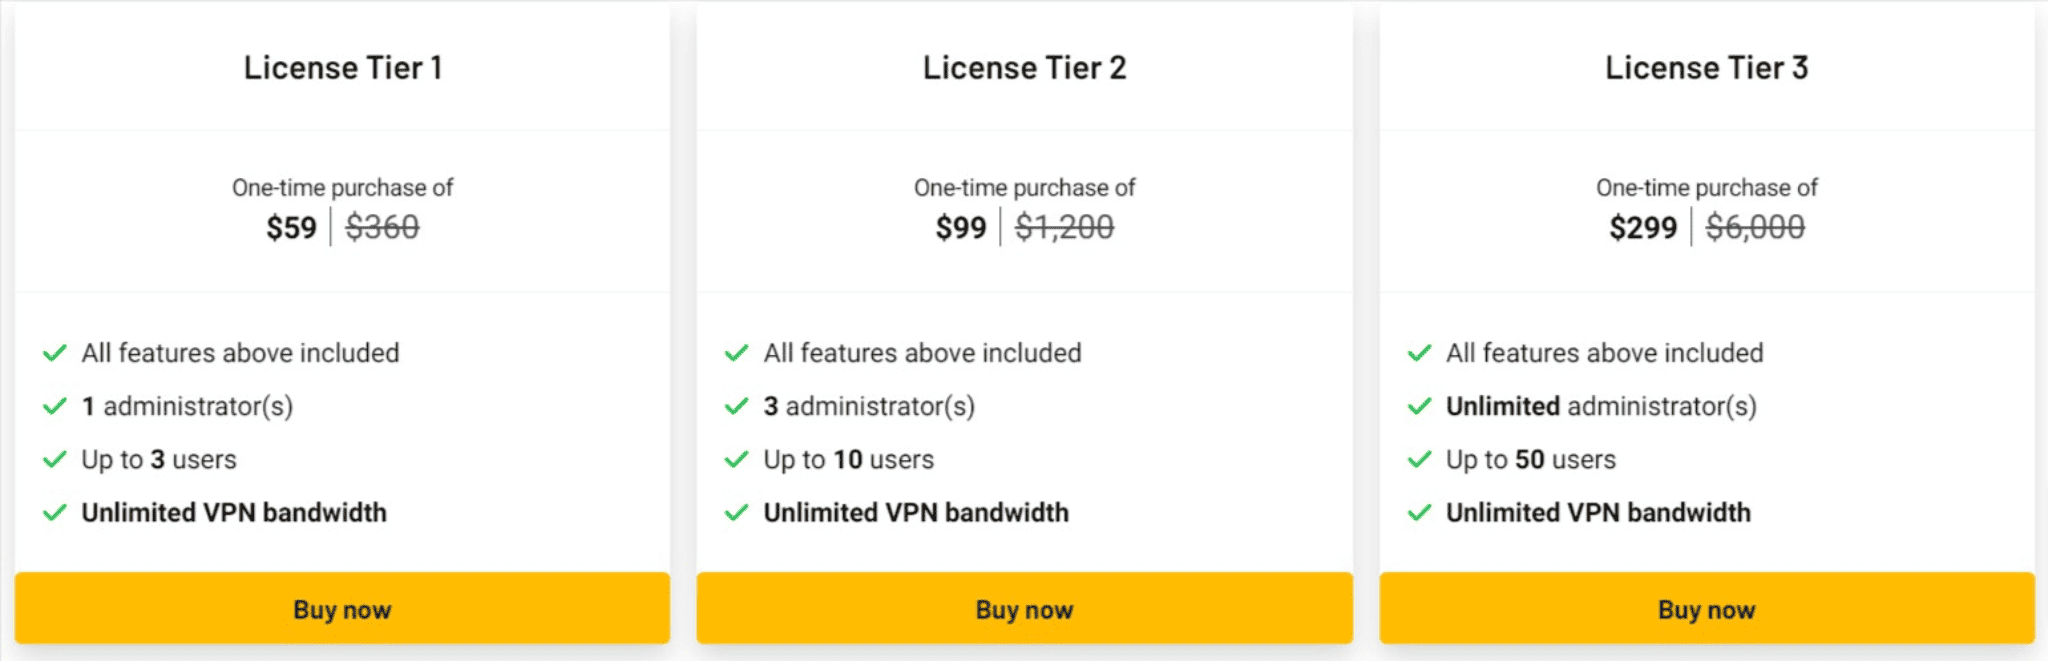Click Buy now for License Tier 3

1707,608
